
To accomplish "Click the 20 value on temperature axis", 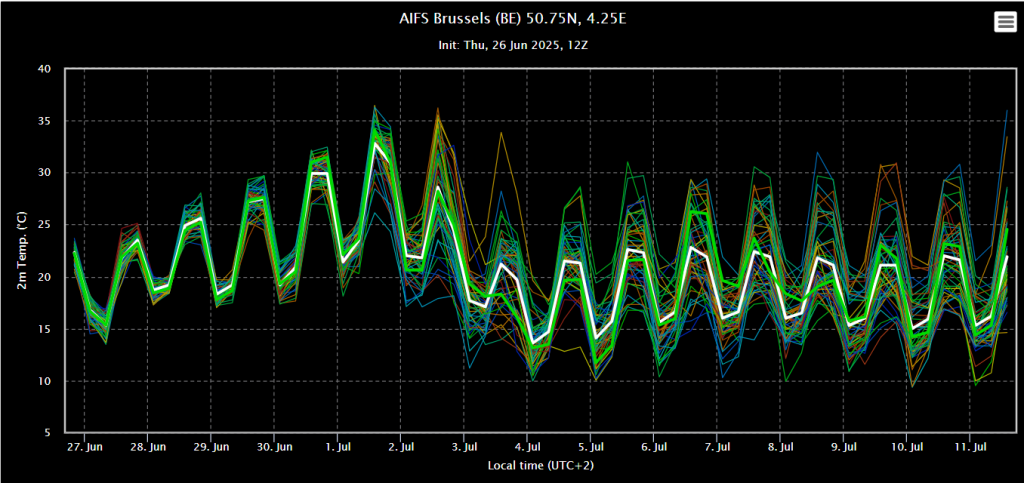I will [x=44, y=277].
